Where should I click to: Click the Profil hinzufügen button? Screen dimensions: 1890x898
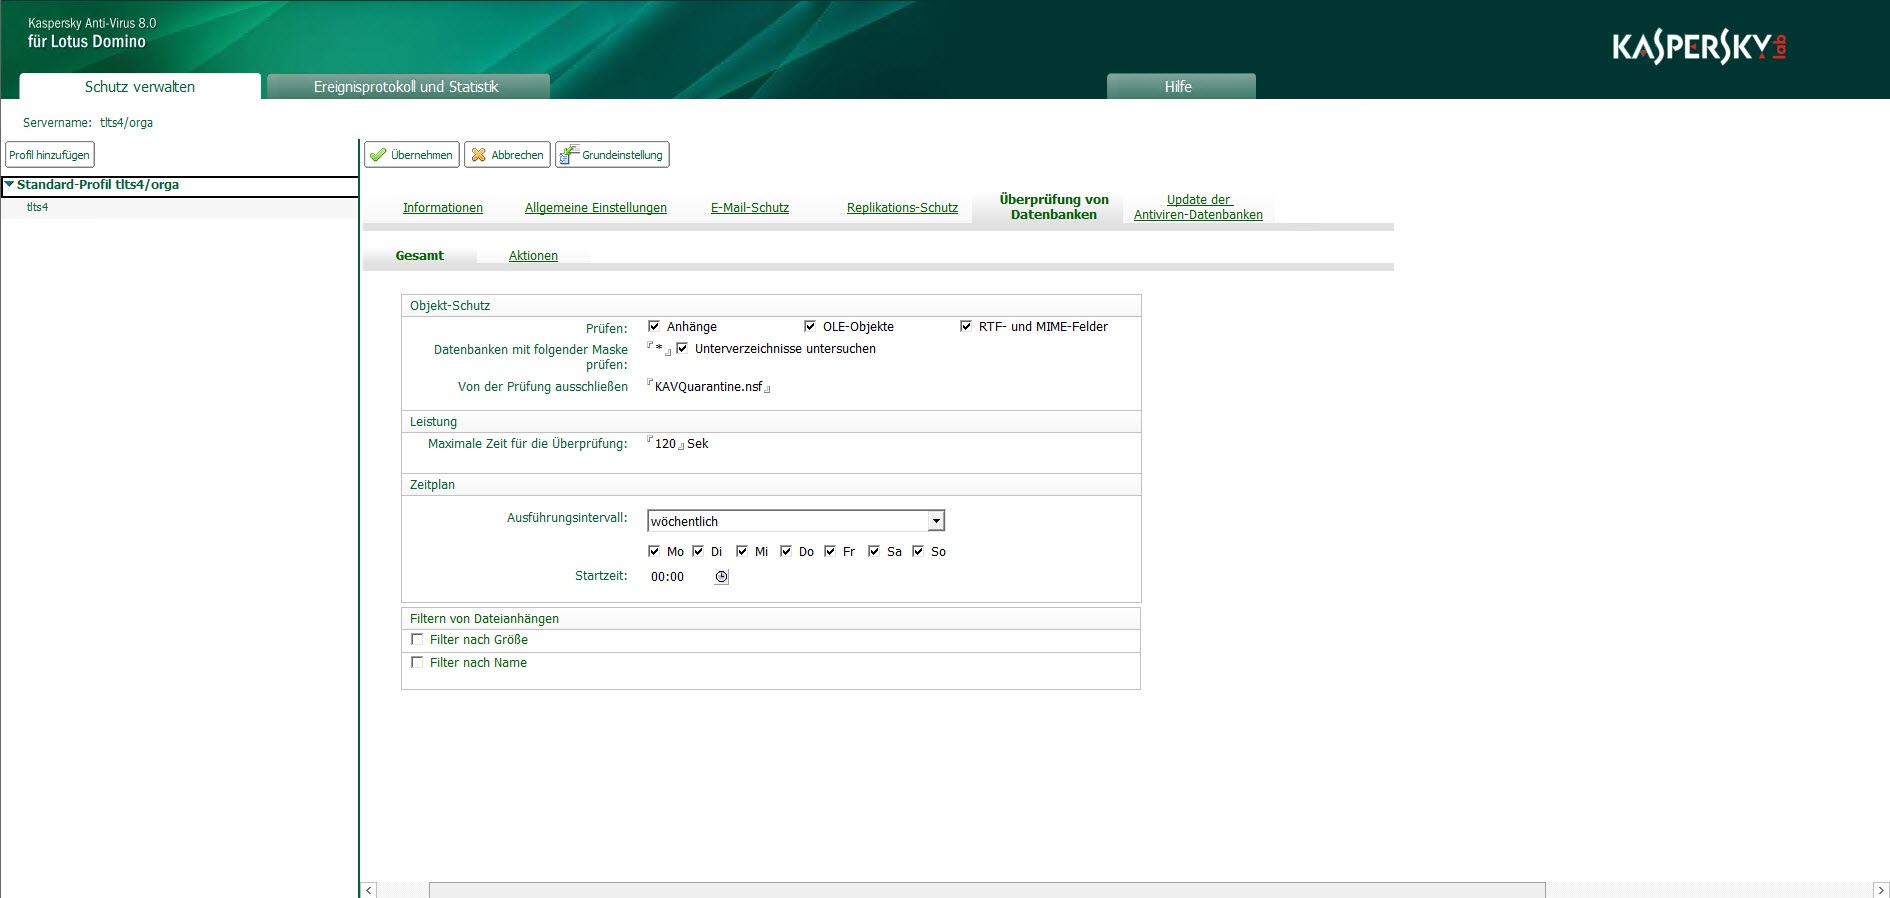tap(50, 155)
